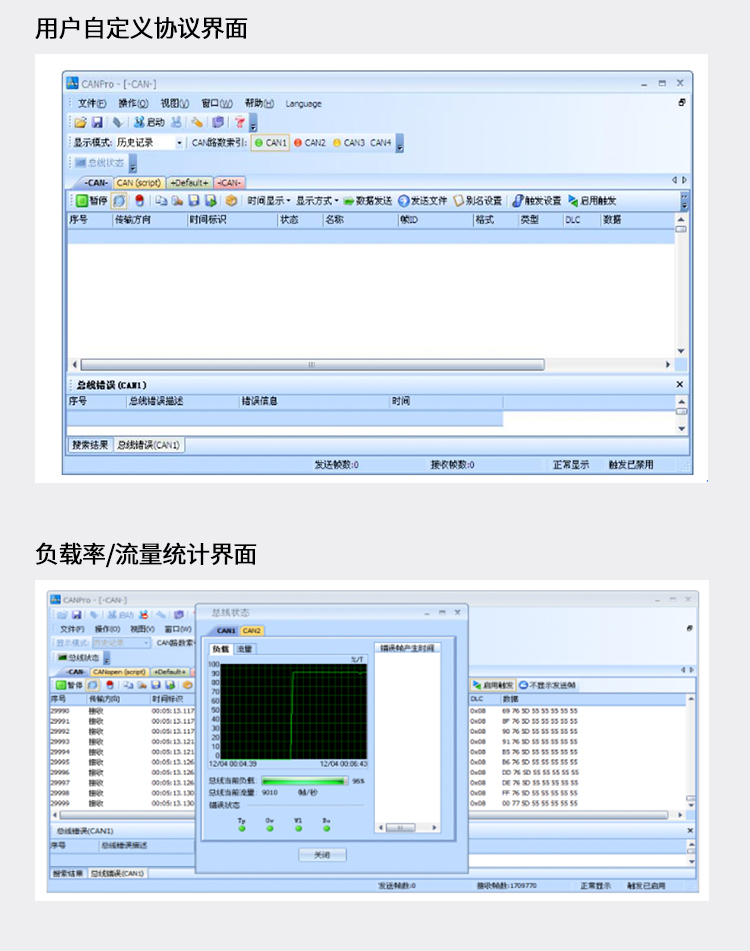The width and height of the screenshot is (750, 951).
Task: Click 帧ID column header
Action: coord(434,220)
